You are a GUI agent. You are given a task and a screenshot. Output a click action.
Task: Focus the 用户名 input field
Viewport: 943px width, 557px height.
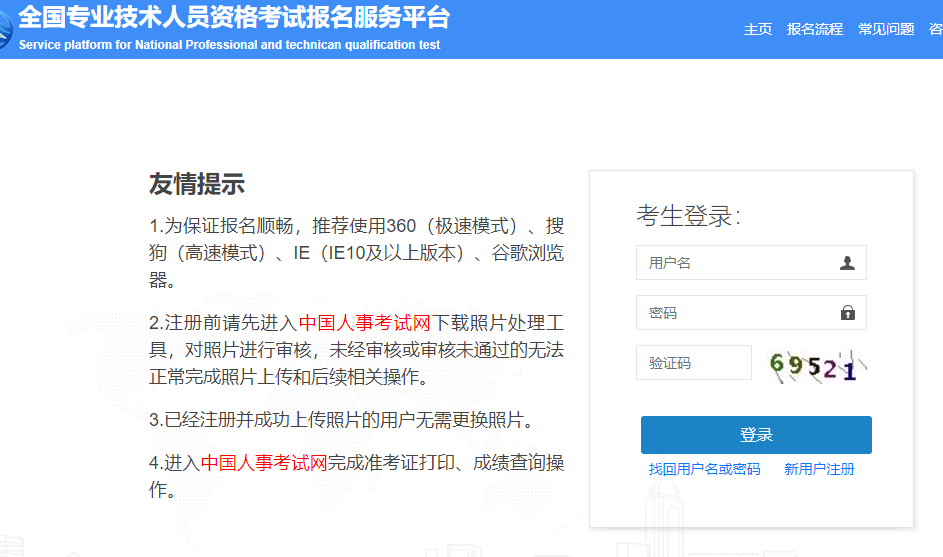735,263
